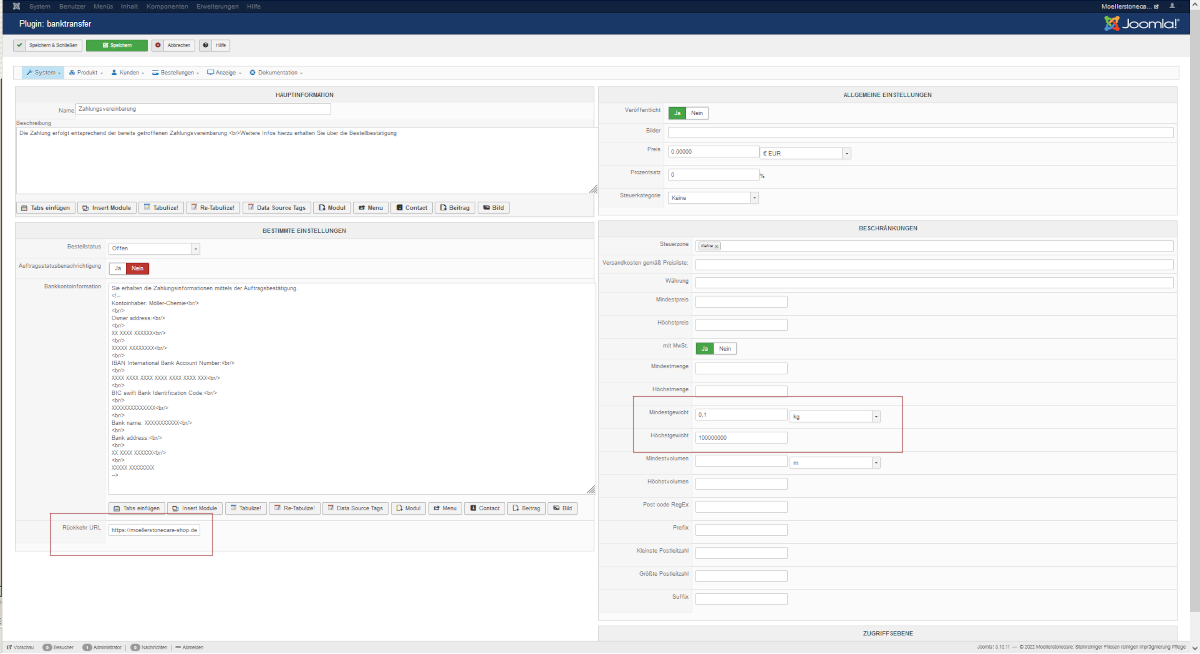Screen dimensions: 1200x654
Task: Click Insert Module below Bankkontoinformation editor
Action: [x=195, y=508]
